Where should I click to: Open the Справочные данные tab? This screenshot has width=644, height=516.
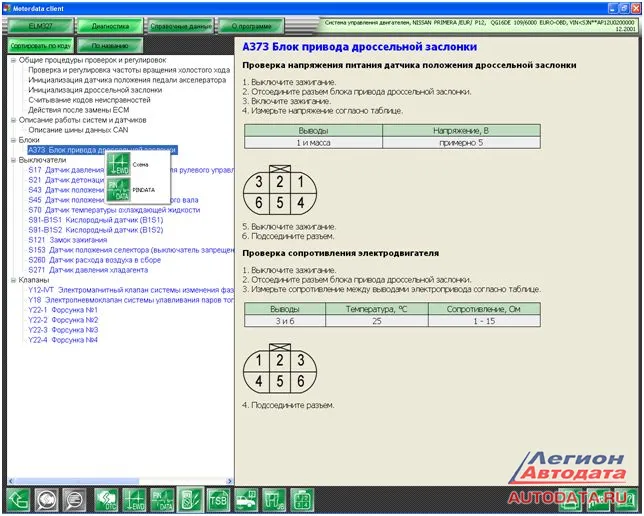[181, 26]
